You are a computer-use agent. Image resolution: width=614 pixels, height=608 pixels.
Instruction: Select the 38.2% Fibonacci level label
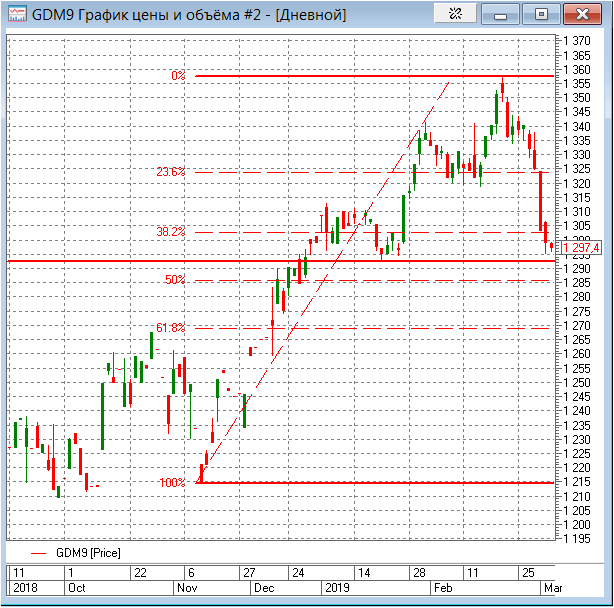click(171, 232)
